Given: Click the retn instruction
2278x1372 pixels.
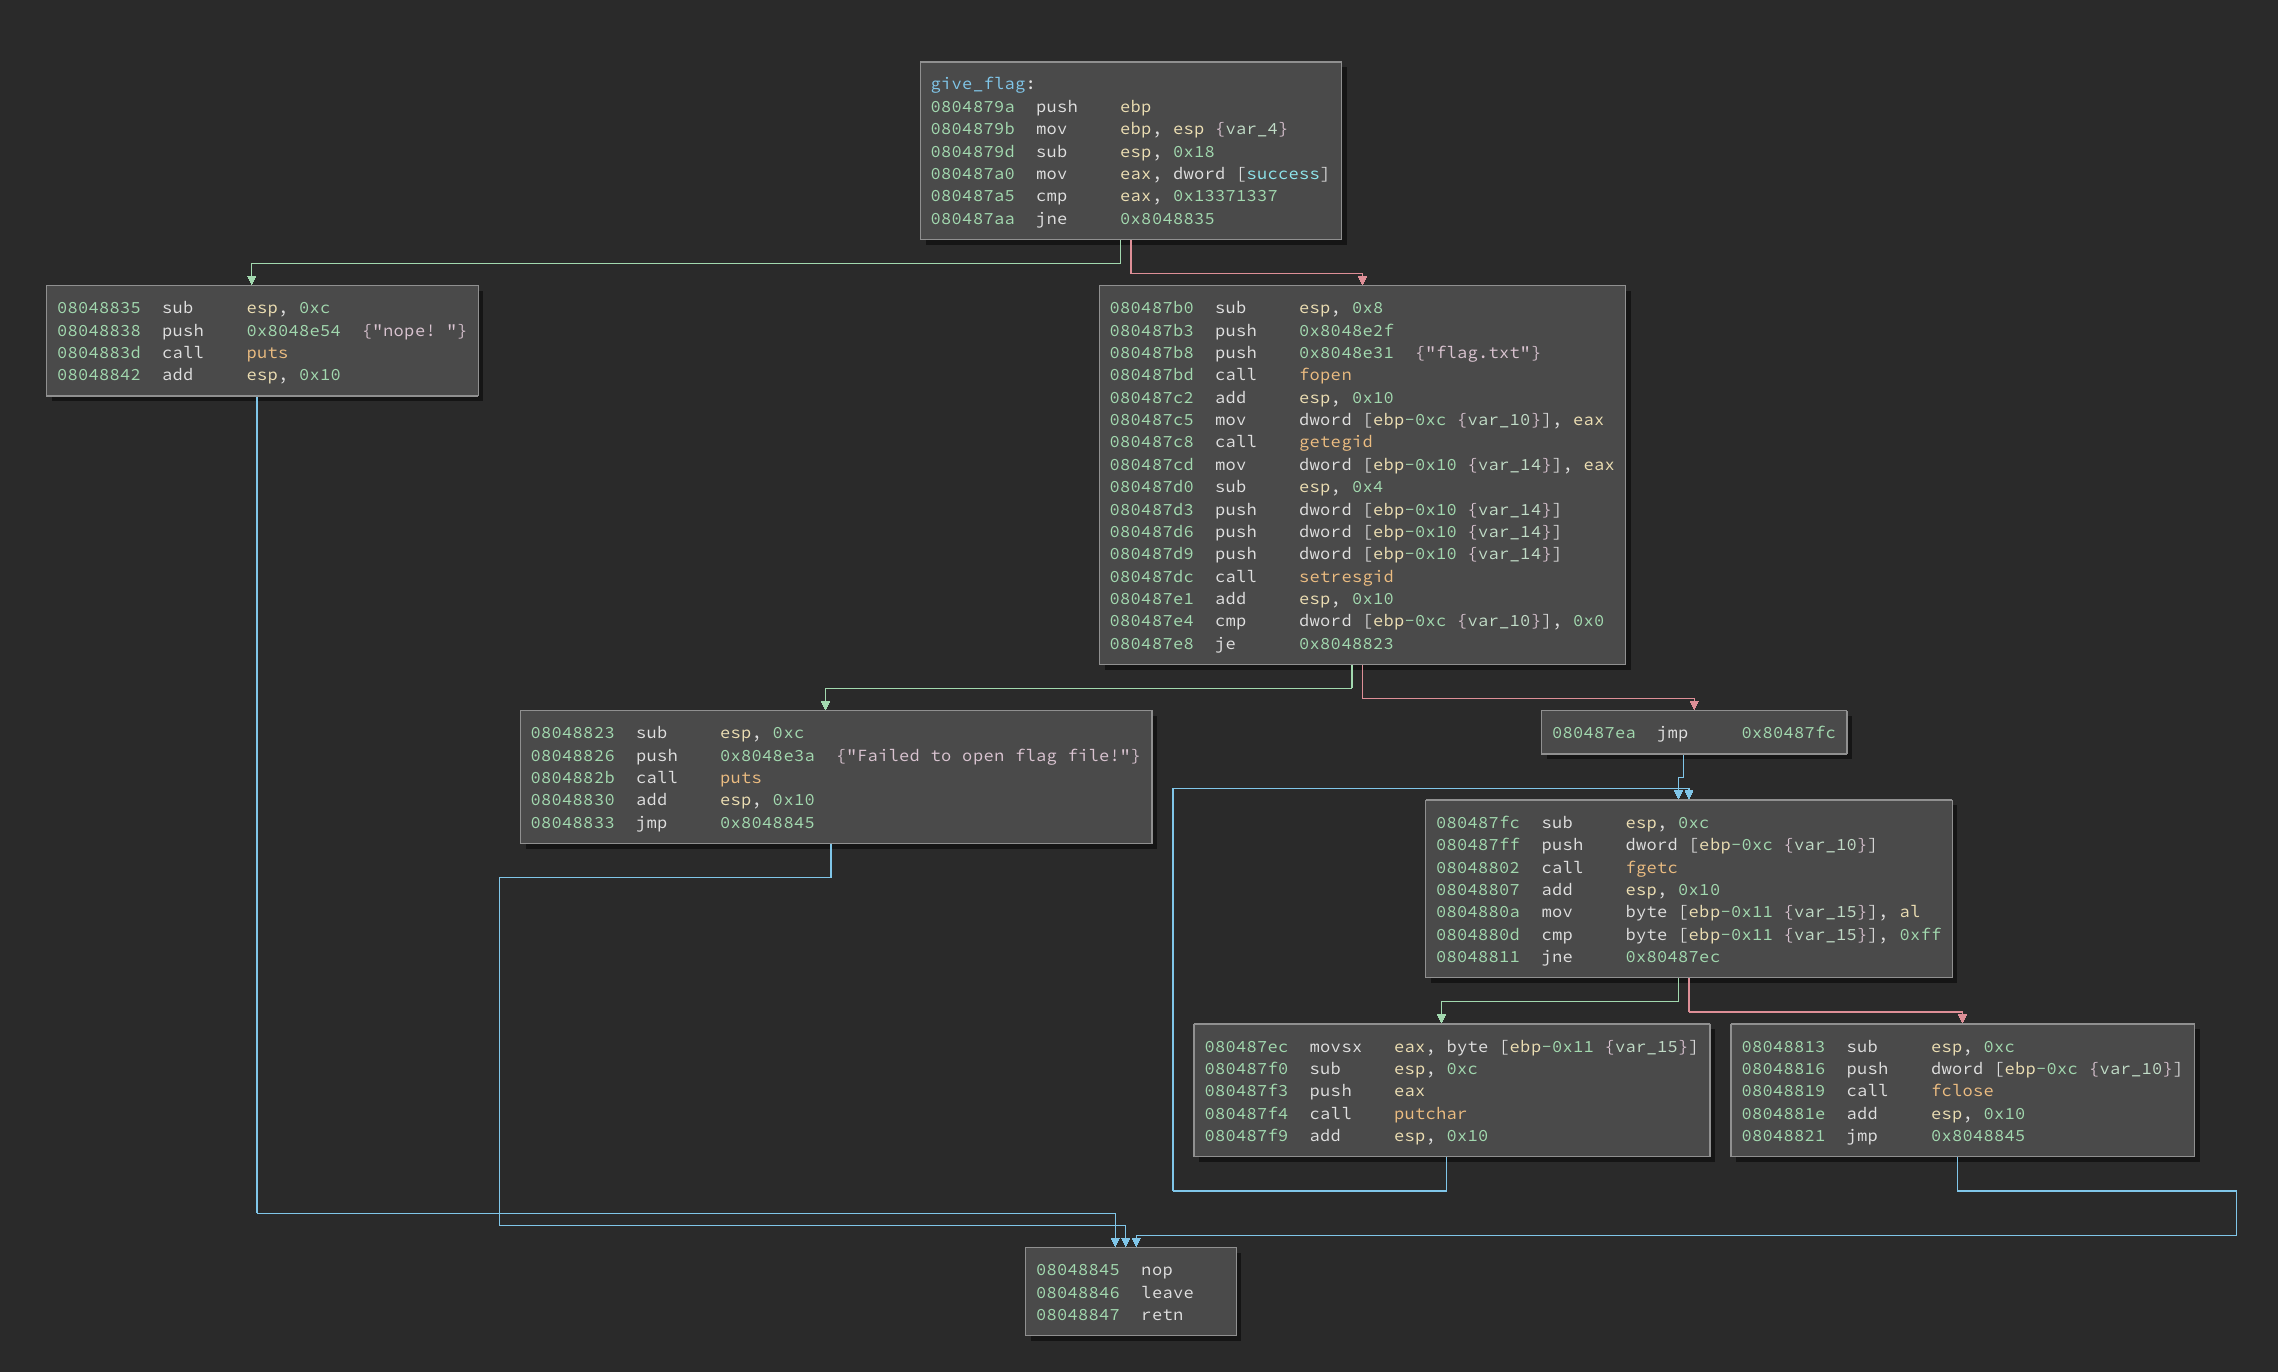Looking at the screenshot, I should pos(1161,1315).
